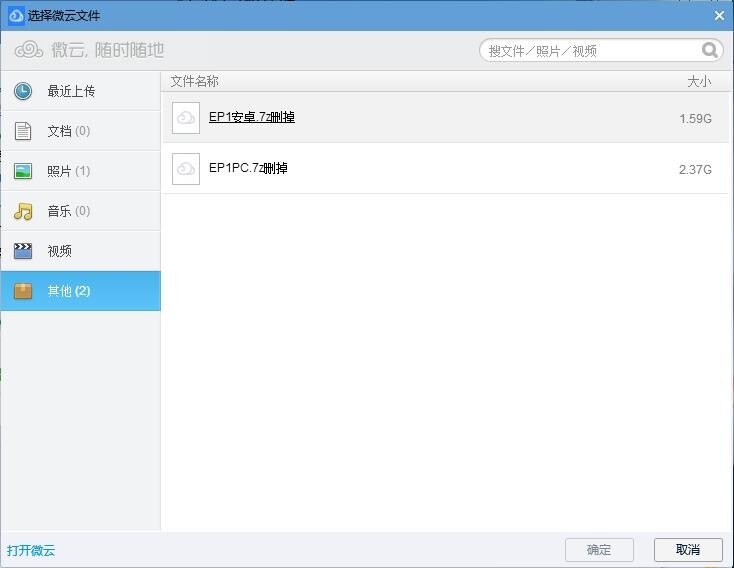Sort by 大小 column header
The width and height of the screenshot is (734, 568).
click(698, 81)
